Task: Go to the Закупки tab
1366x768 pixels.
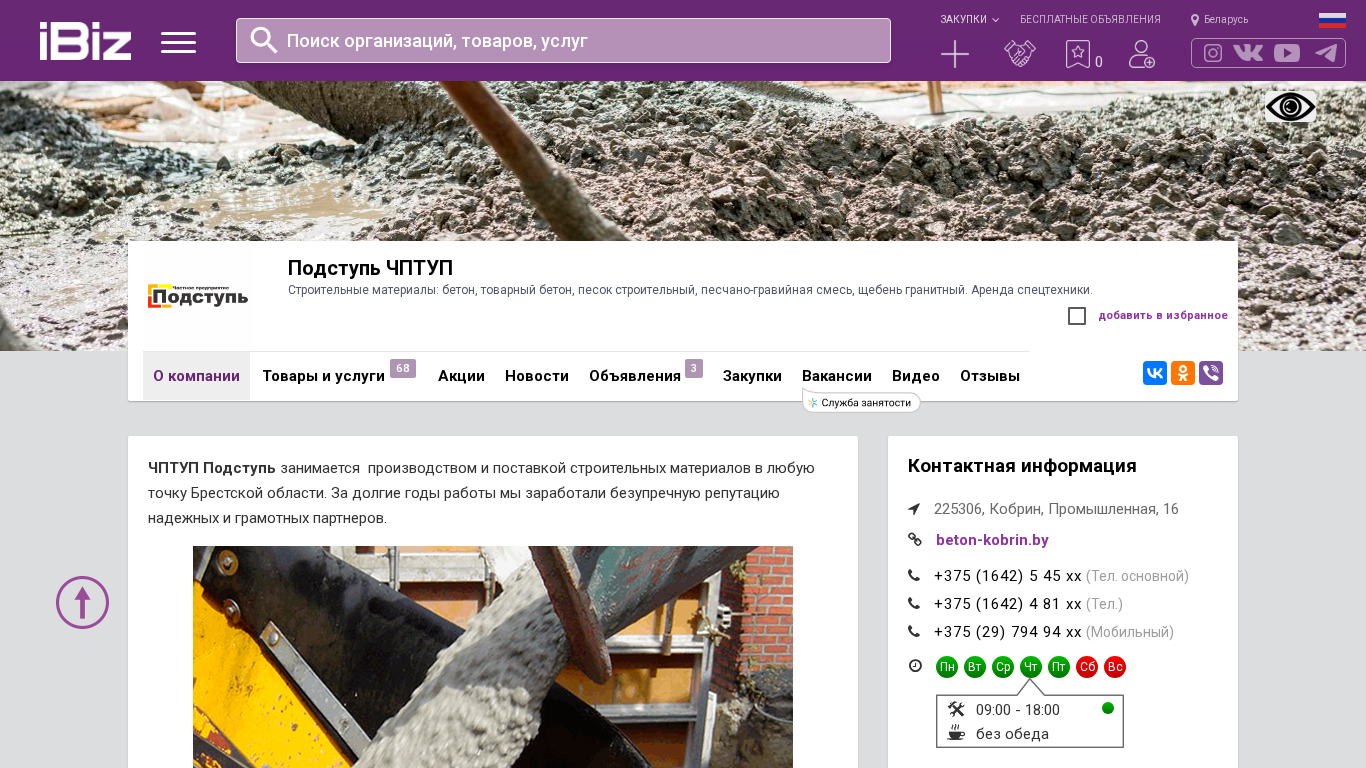Action: point(752,376)
